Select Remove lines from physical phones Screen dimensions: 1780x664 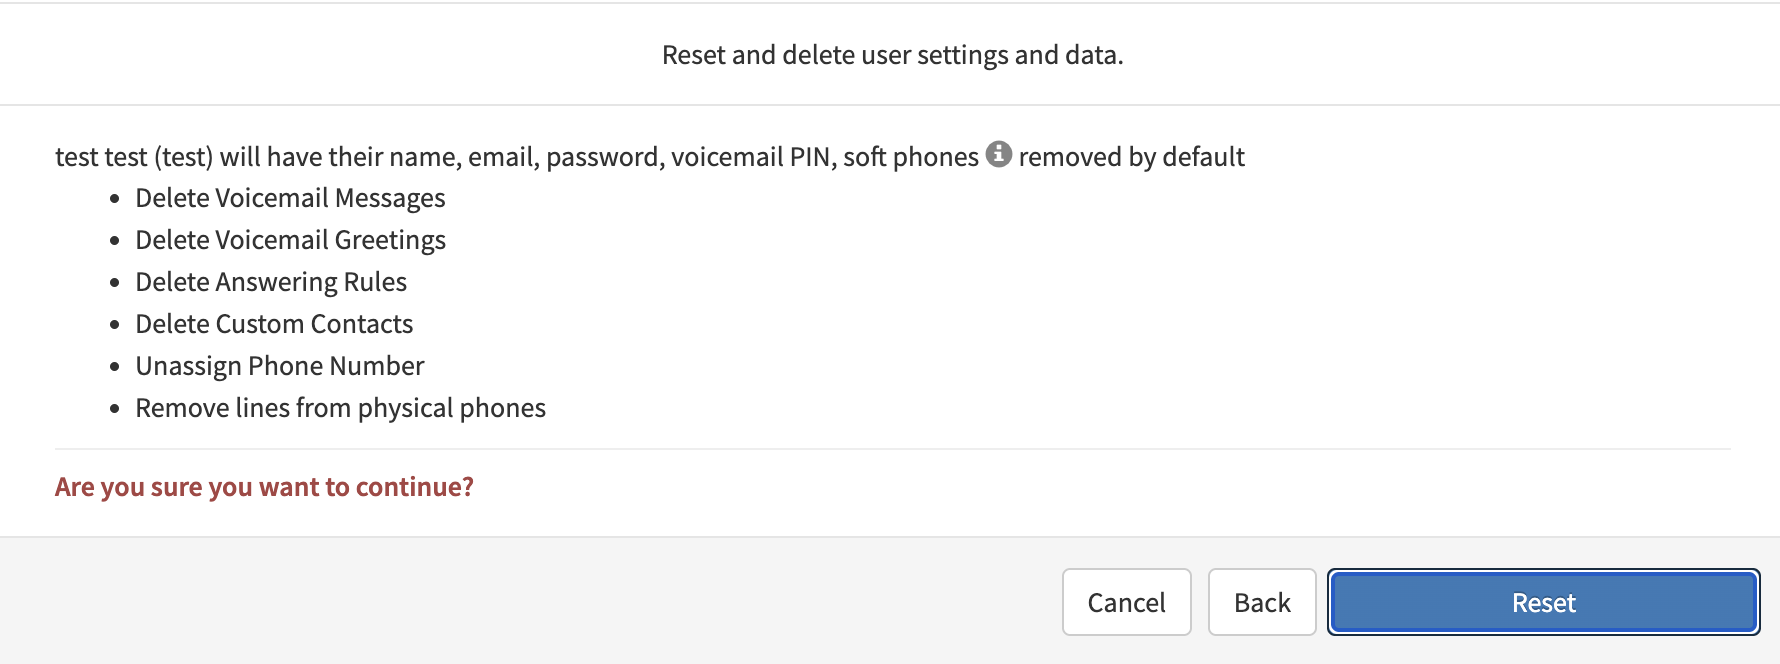tap(340, 408)
